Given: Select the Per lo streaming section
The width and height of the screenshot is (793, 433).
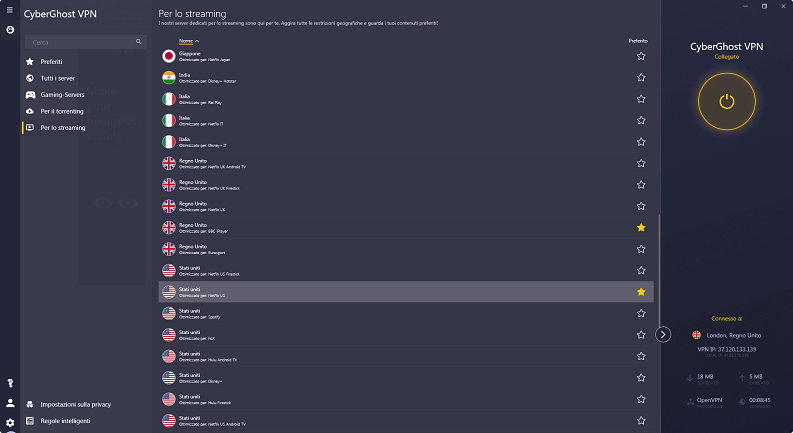Looking at the screenshot, I should click(63, 127).
